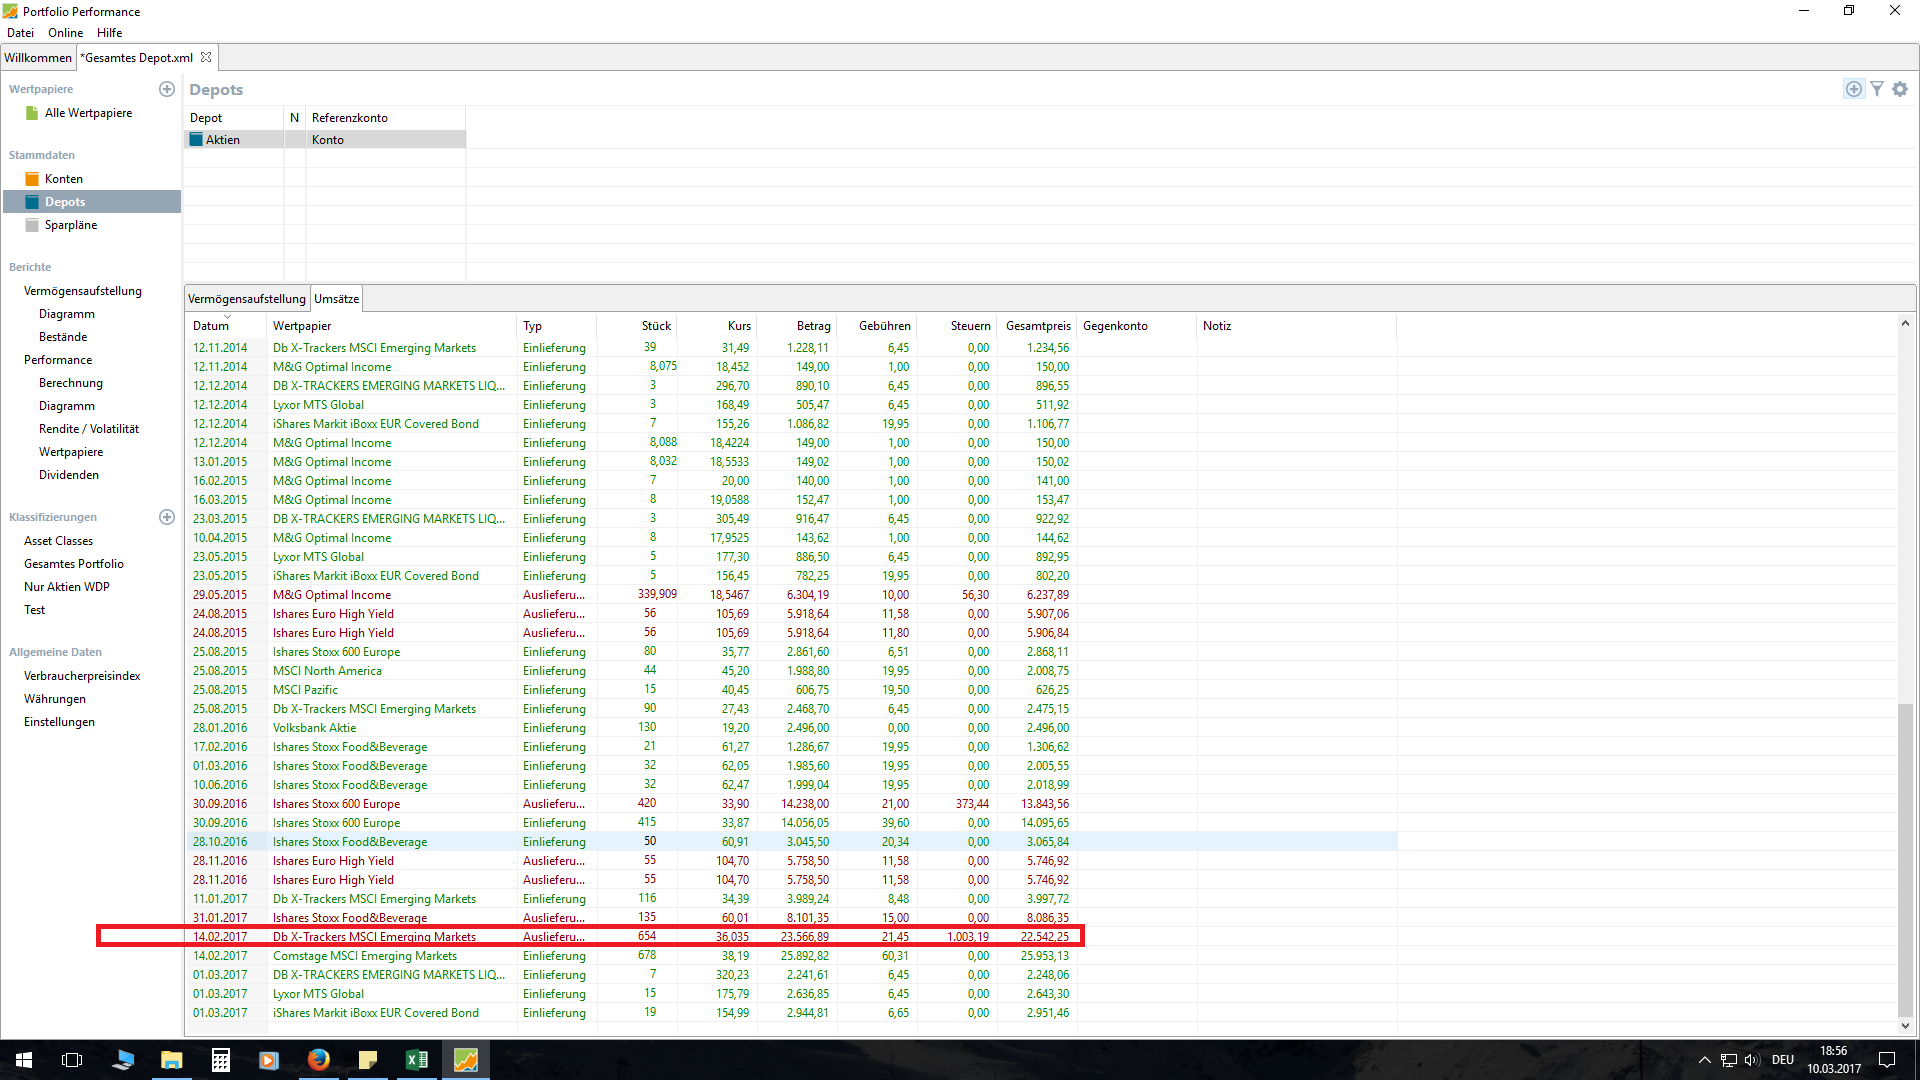This screenshot has width=1920, height=1080.
Task: Open Excel from the taskbar
Action: click(x=416, y=1060)
